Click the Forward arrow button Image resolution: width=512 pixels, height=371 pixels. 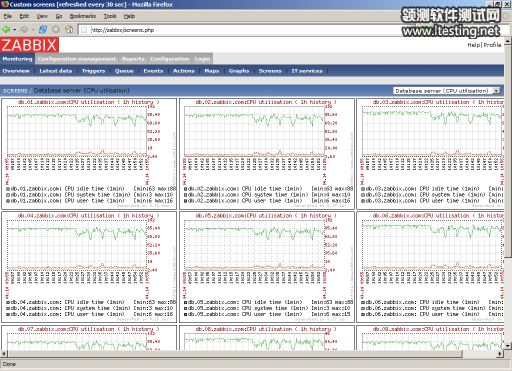pos(24,30)
